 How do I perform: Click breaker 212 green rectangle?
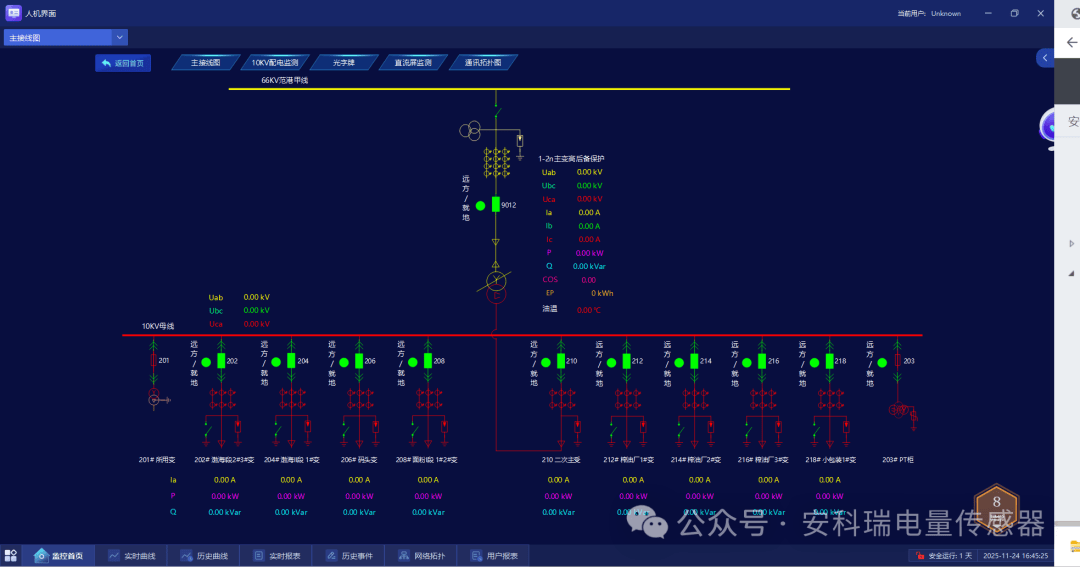tap(626, 361)
